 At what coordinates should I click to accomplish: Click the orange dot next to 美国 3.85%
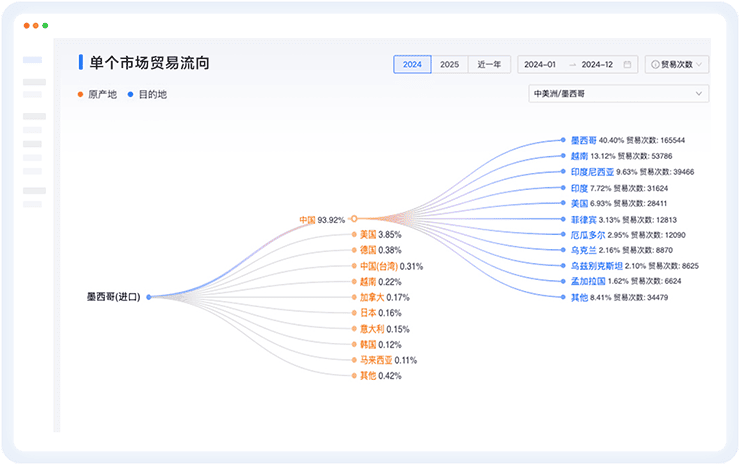coord(354,235)
